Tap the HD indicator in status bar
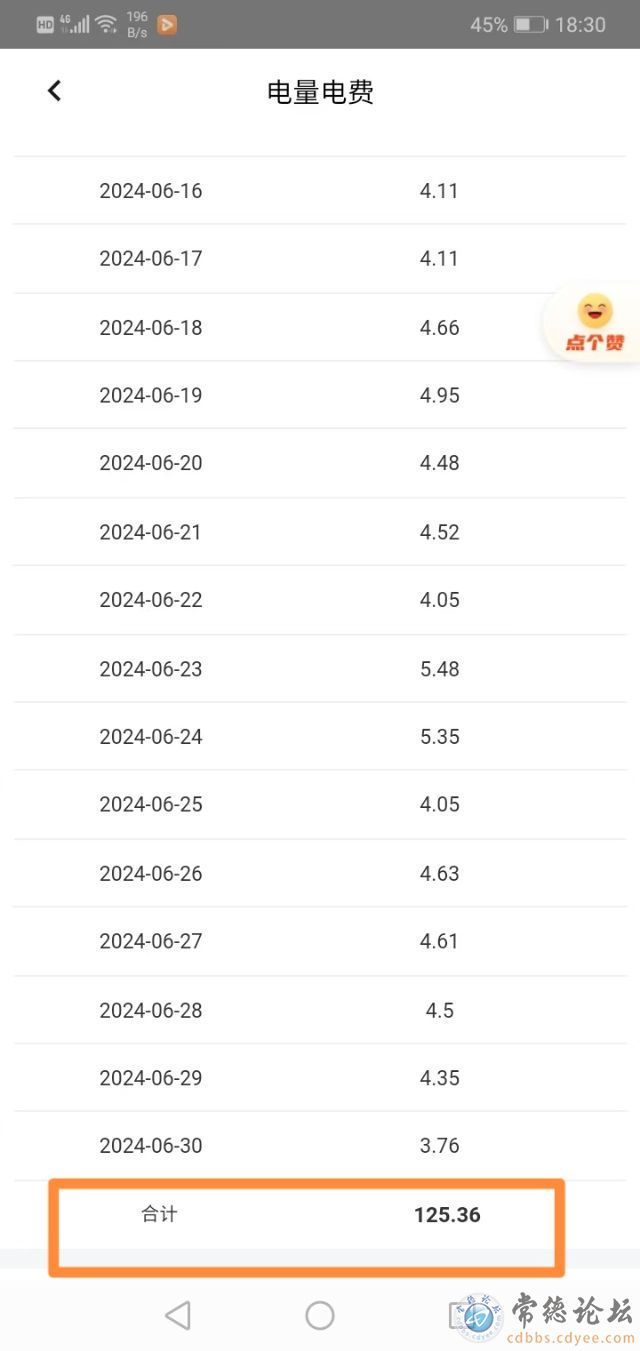 45,25
